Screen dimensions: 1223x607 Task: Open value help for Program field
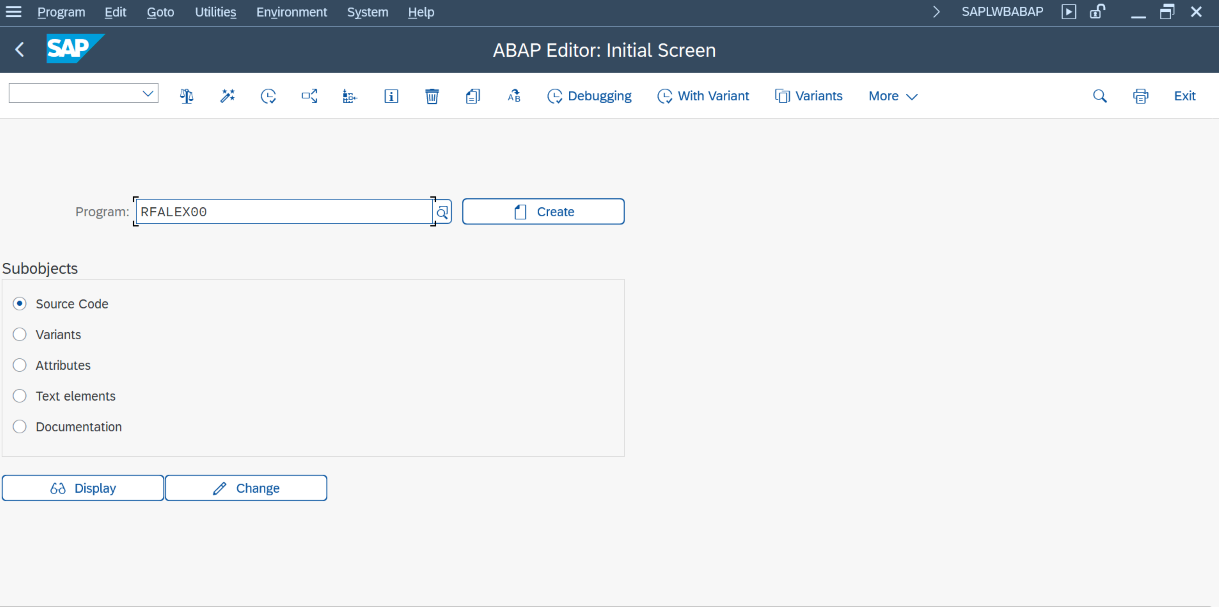click(443, 212)
